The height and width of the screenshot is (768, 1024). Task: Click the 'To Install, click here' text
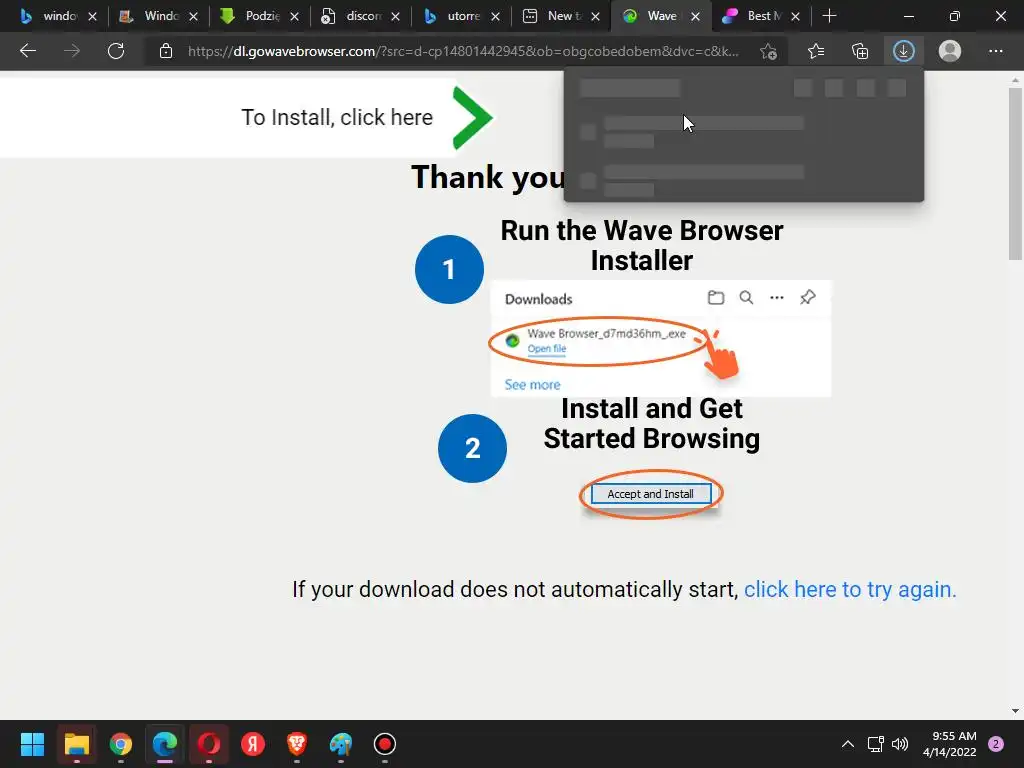(337, 117)
